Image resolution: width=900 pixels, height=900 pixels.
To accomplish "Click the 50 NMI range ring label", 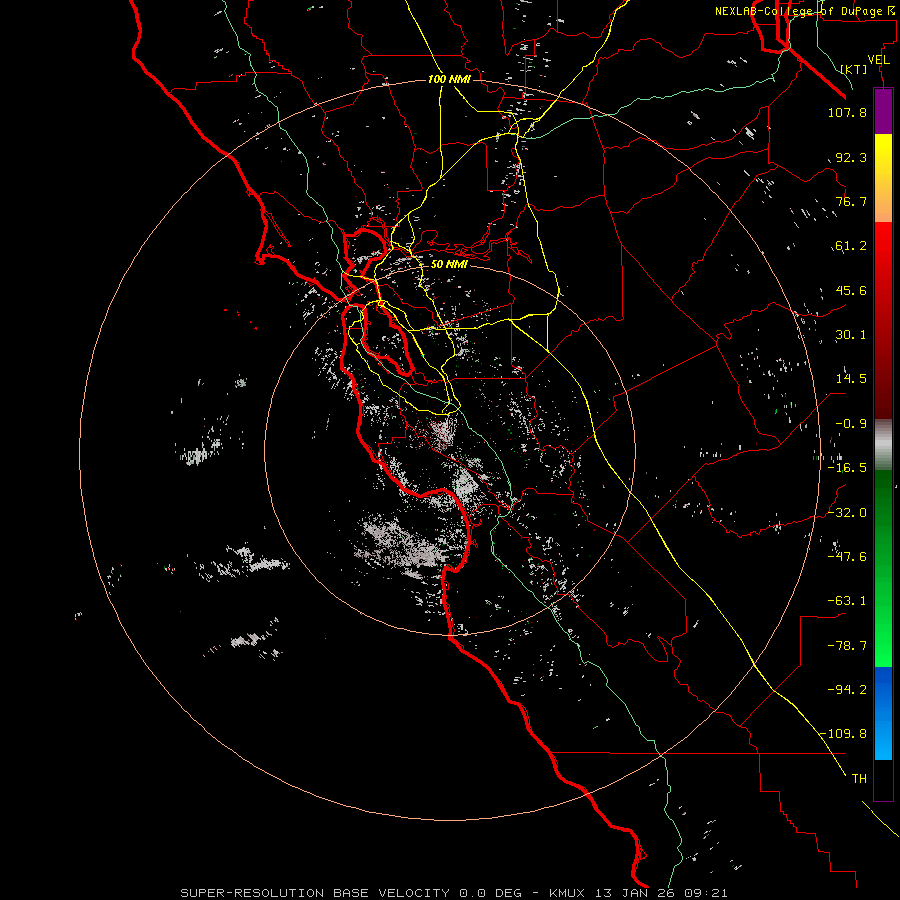I will pos(449,265).
